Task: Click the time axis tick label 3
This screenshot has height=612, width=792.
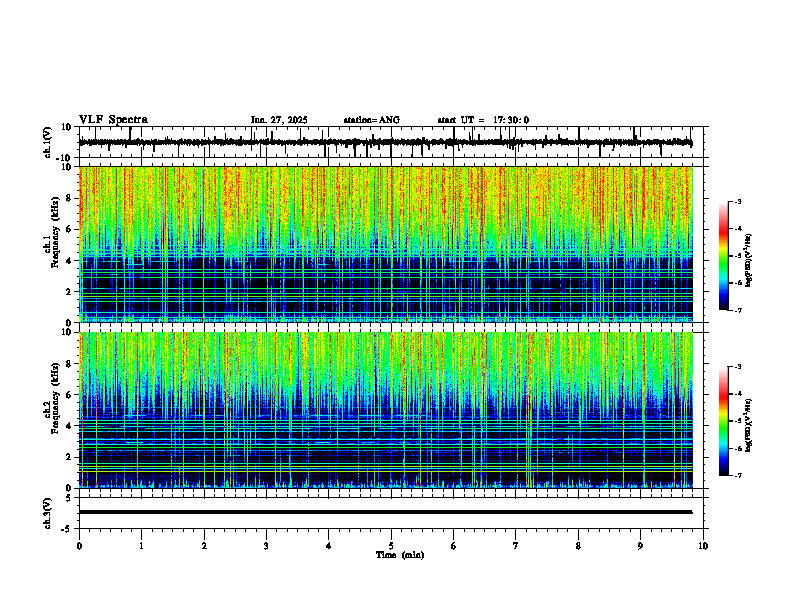Action: pyautogui.click(x=266, y=546)
